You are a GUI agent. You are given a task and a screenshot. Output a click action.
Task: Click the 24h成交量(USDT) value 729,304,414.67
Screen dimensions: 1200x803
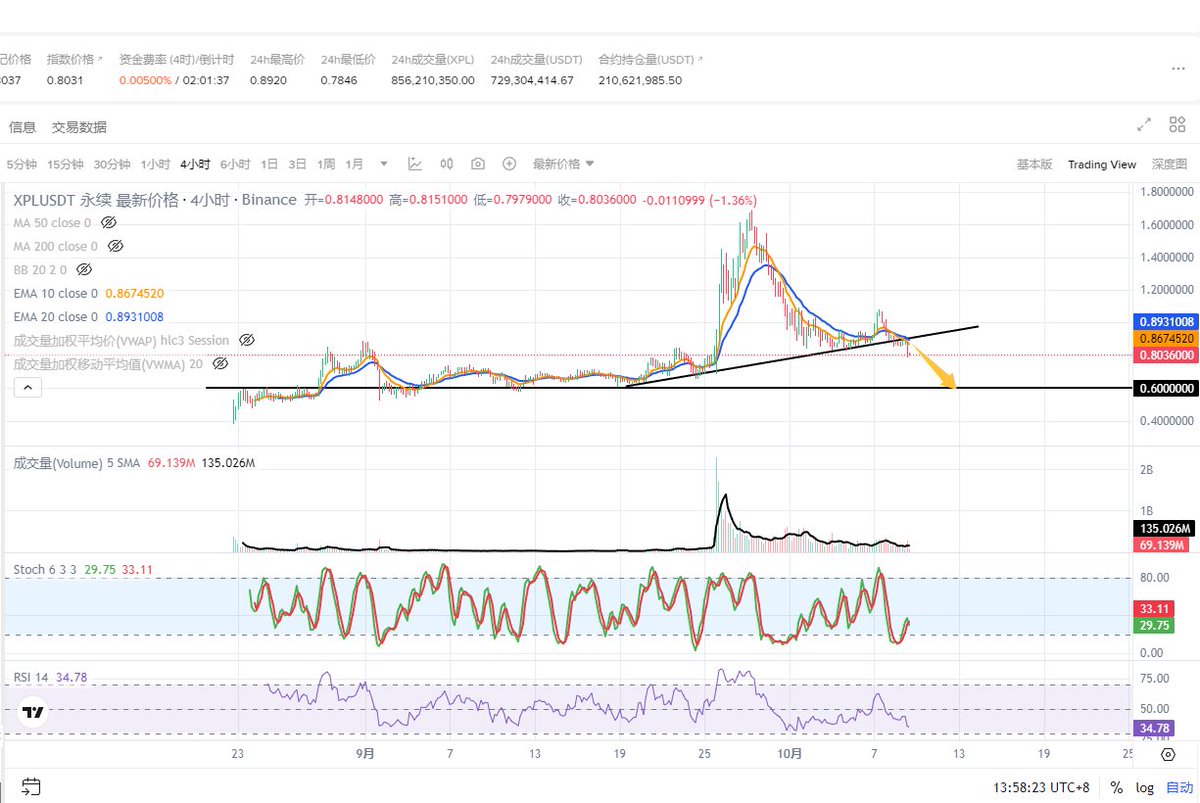point(532,80)
